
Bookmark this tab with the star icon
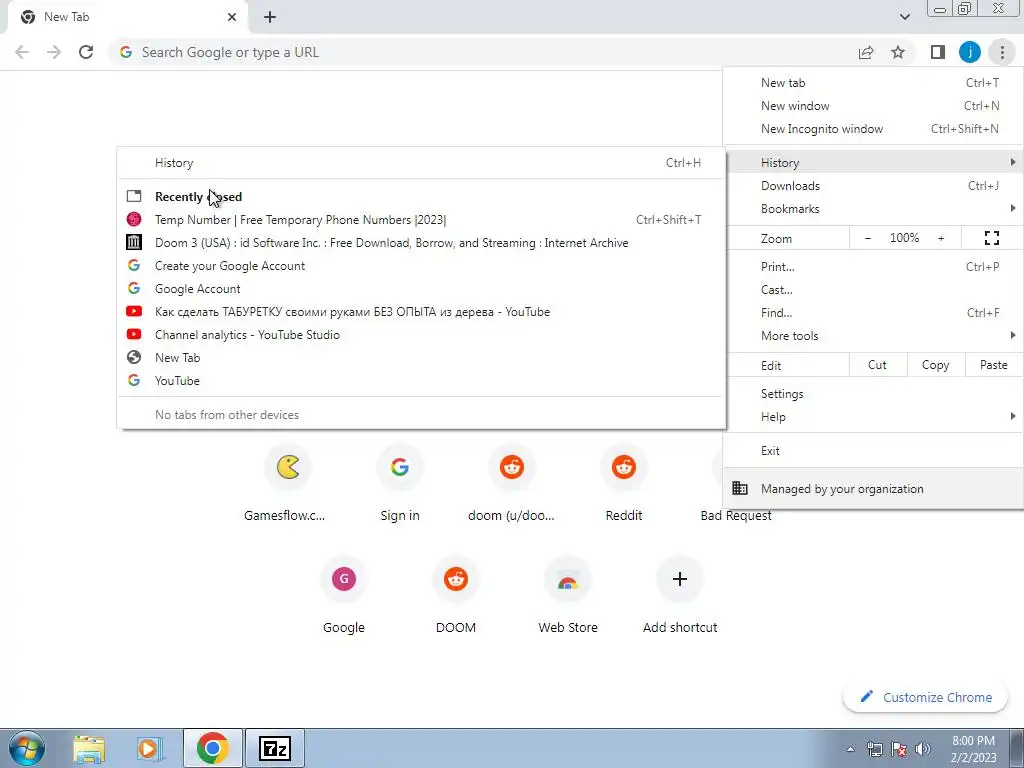[898, 52]
